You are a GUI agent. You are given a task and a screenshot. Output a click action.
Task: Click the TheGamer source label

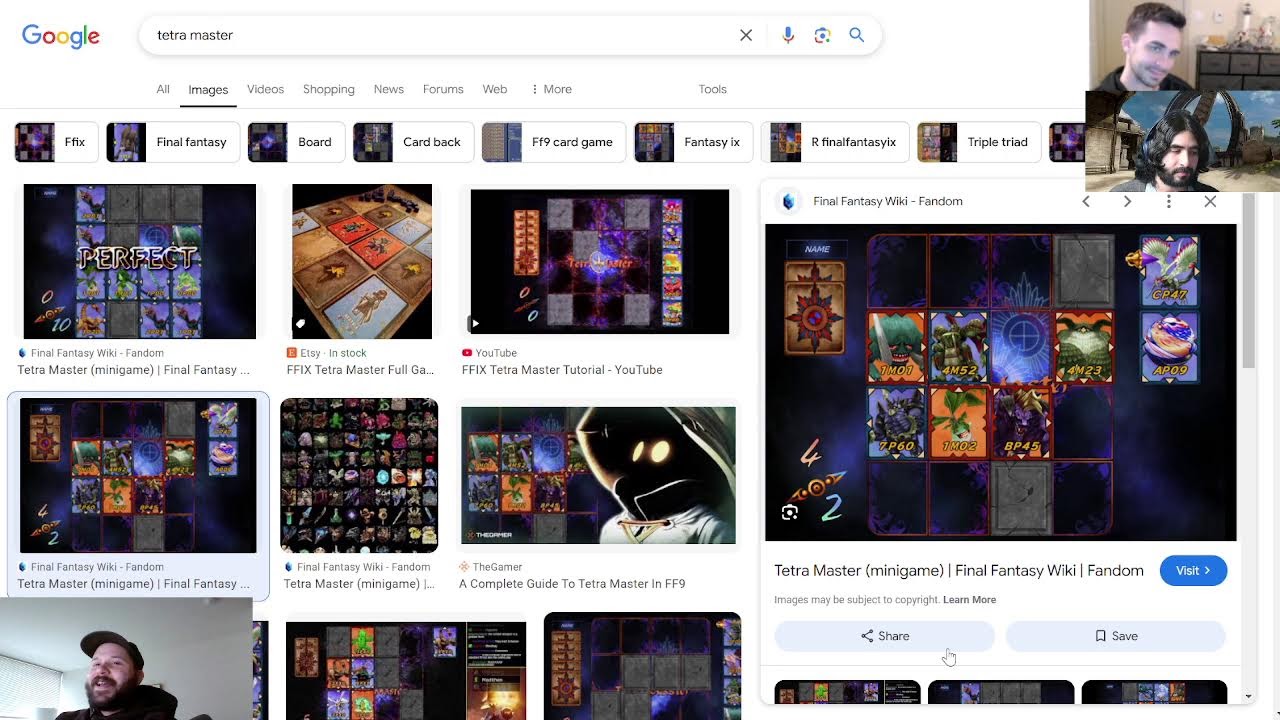point(490,567)
